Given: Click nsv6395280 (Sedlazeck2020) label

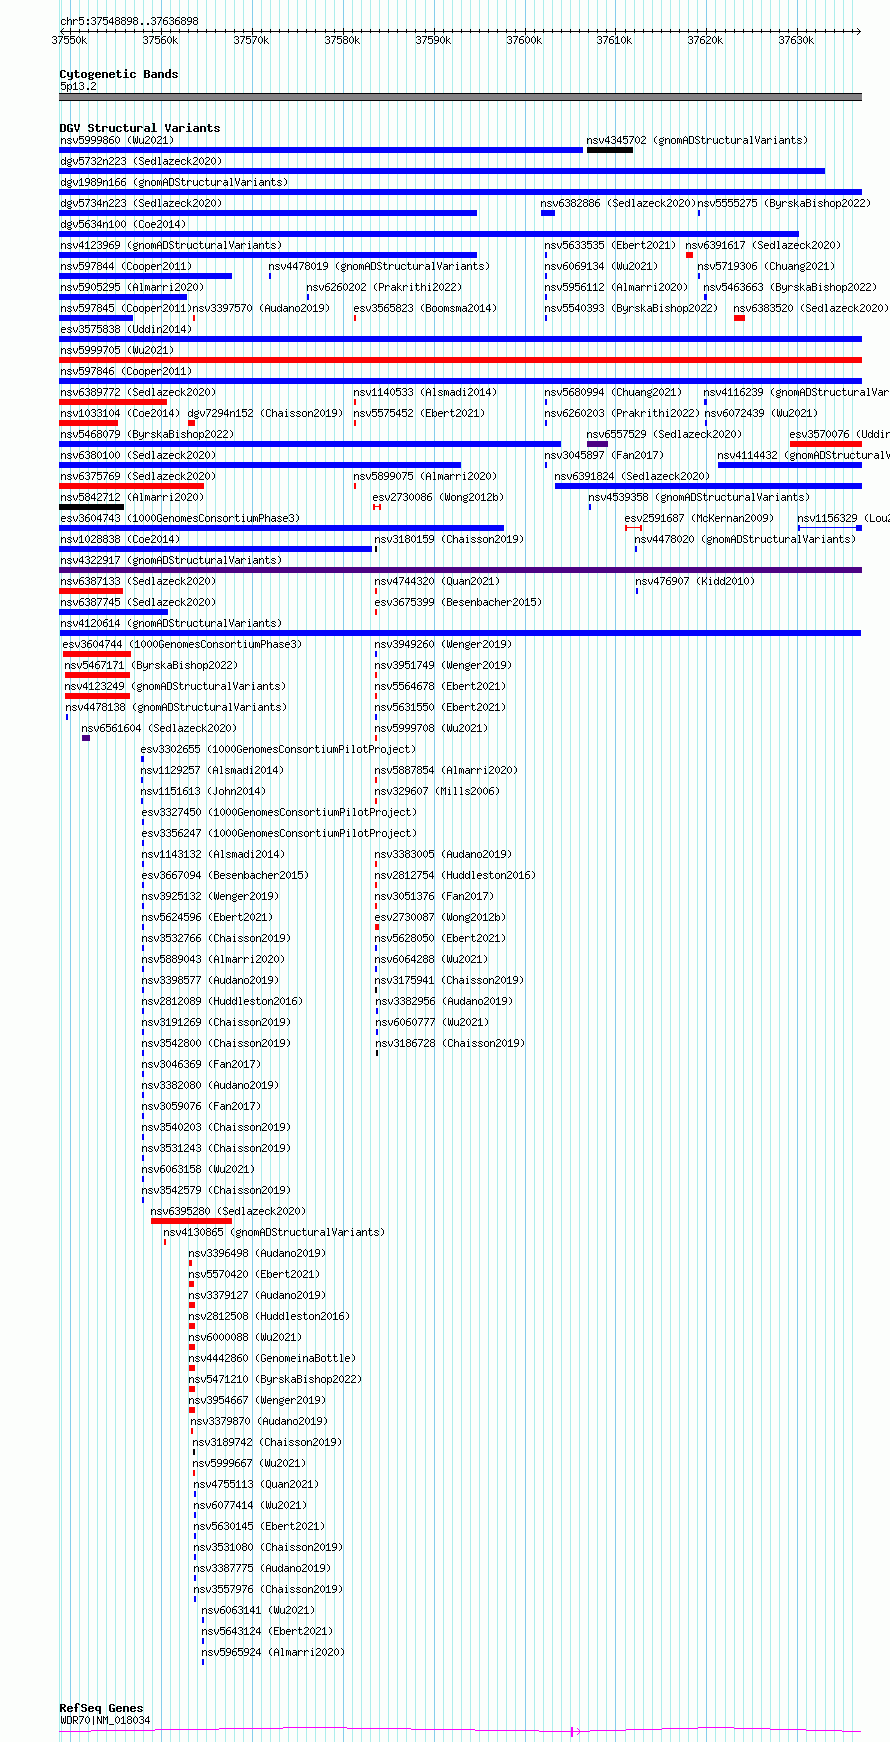Looking at the screenshot, I should (x=228, y=1212).
